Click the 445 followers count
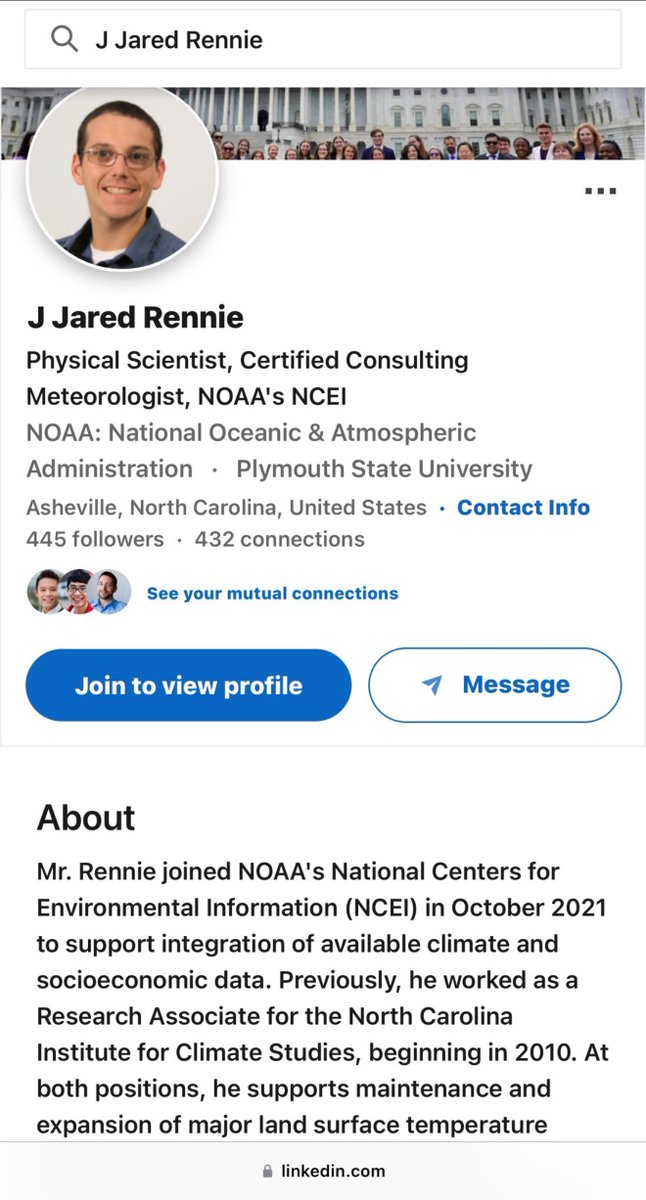 click(x=95, y=539)
